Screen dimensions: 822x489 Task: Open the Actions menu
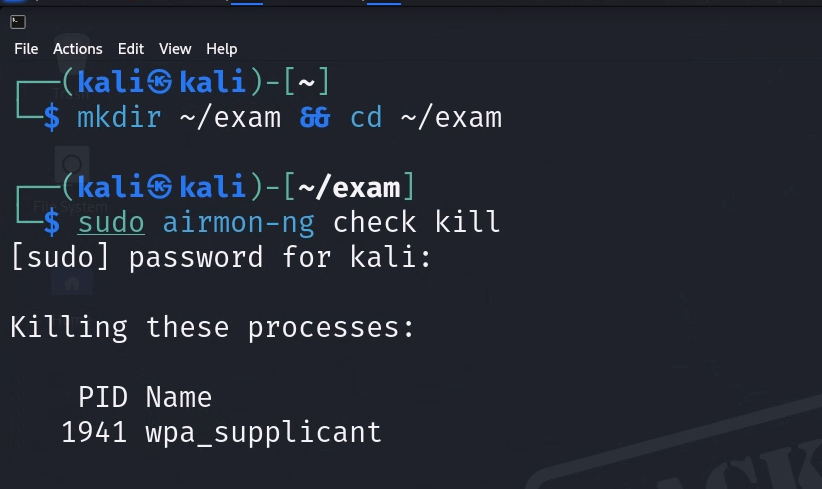78,48
